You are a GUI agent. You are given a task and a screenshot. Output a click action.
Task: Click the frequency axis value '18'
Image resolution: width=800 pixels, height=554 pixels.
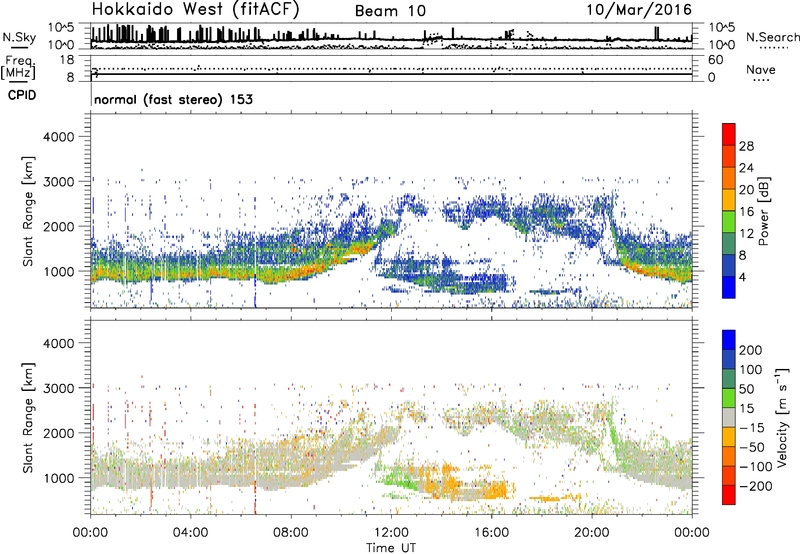67,60
